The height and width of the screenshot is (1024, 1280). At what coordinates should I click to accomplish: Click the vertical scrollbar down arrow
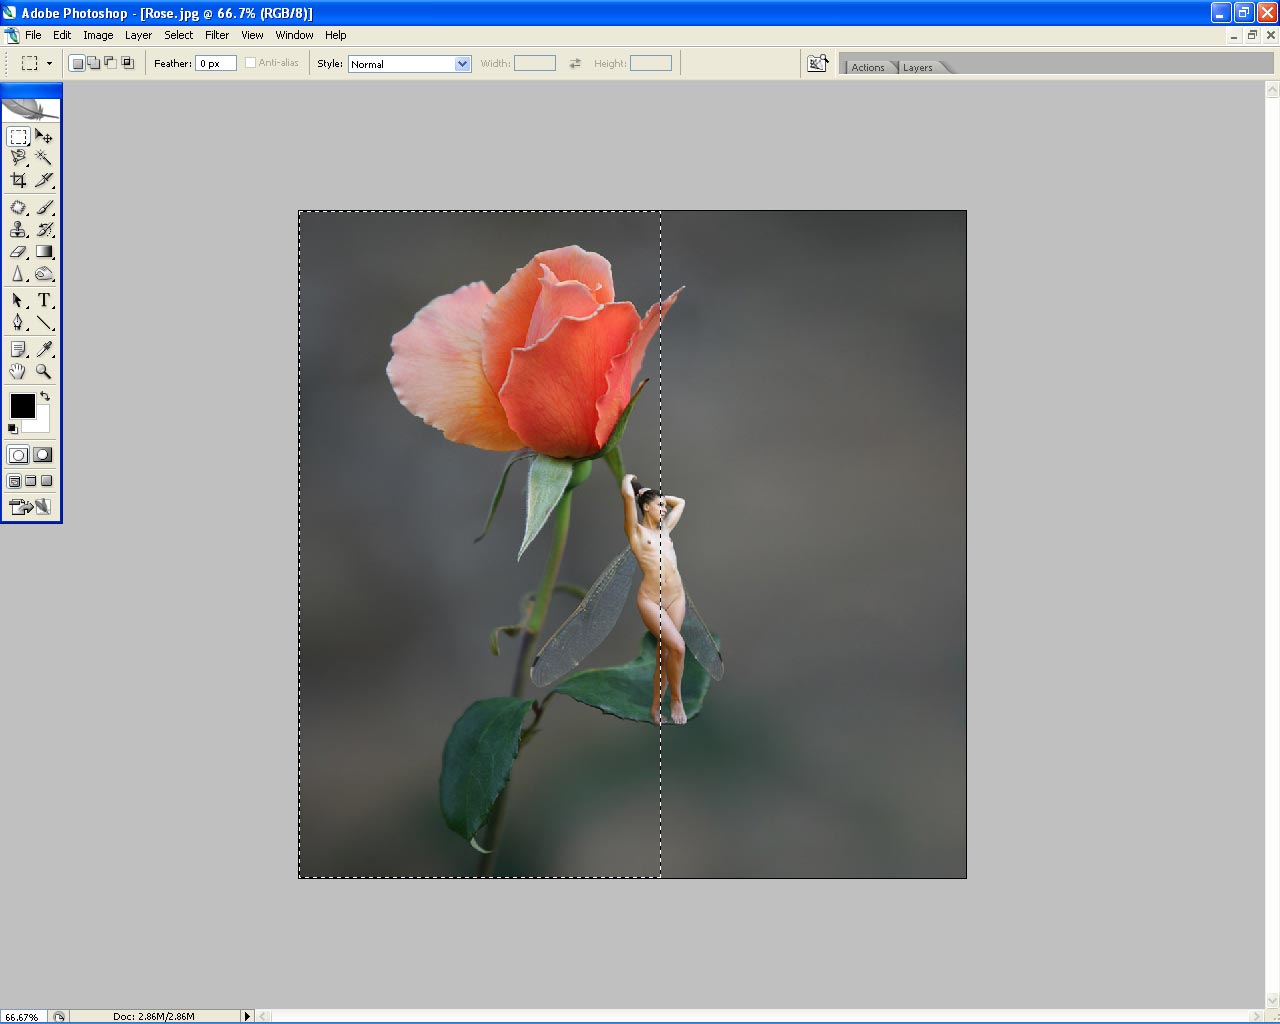click(x=1272, y=1000)
